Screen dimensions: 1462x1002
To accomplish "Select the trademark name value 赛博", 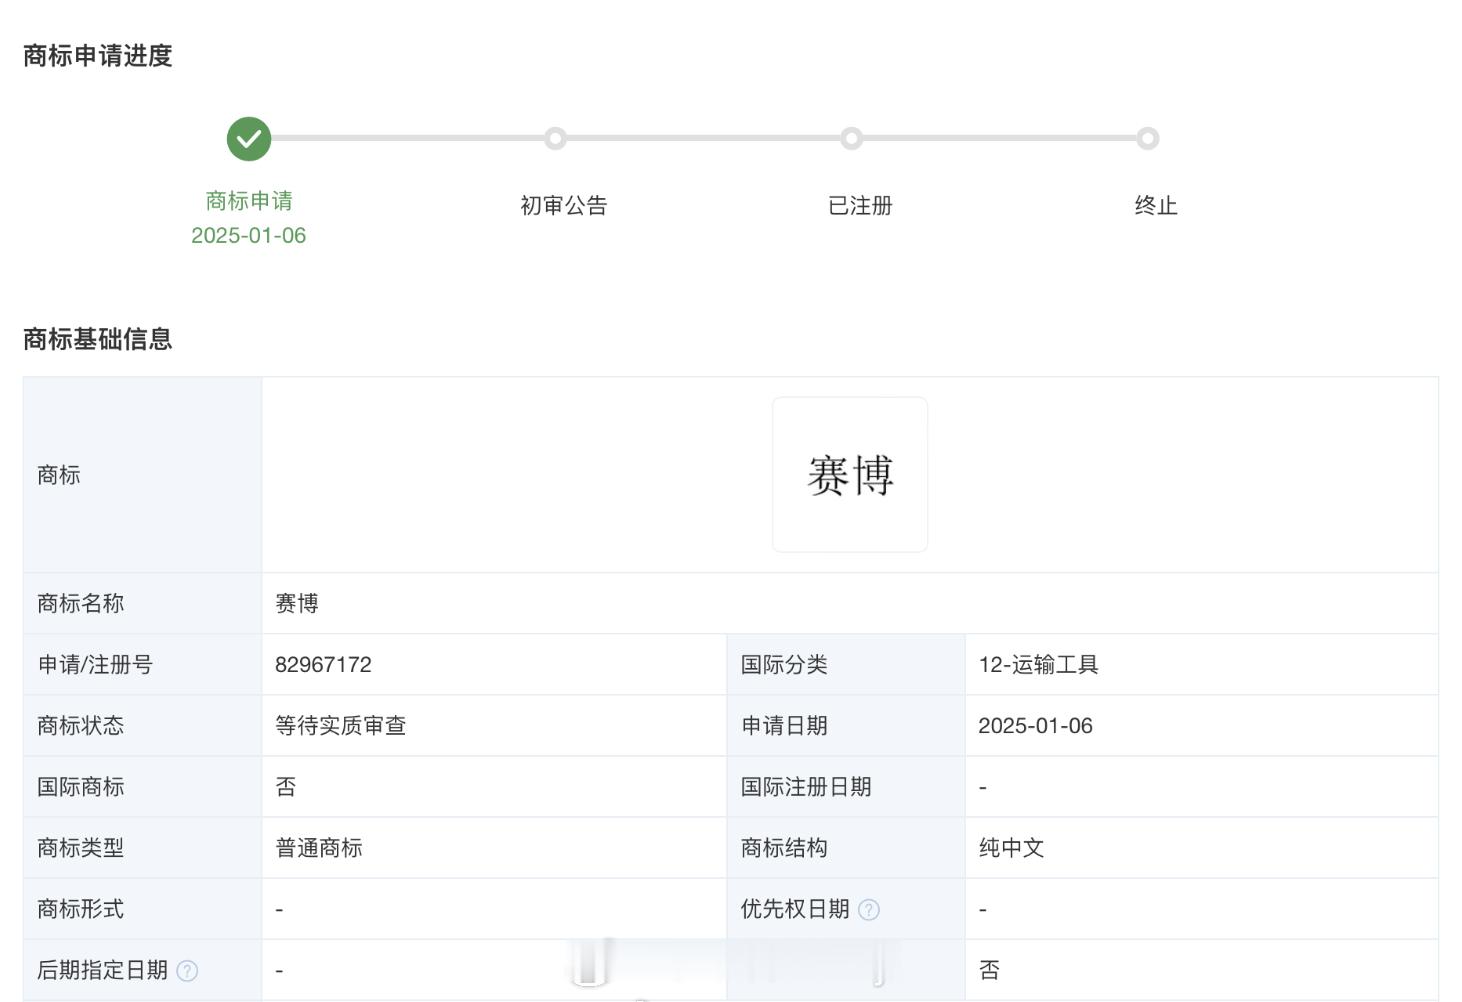I will [x=297, y=604].
